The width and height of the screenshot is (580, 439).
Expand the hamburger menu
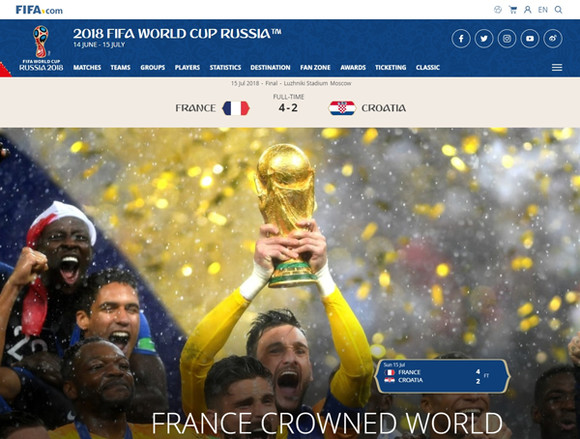pyautogui.click(x=557, y=67)
